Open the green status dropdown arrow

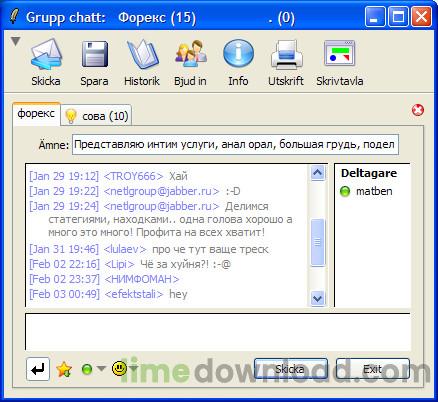(101, 368)
